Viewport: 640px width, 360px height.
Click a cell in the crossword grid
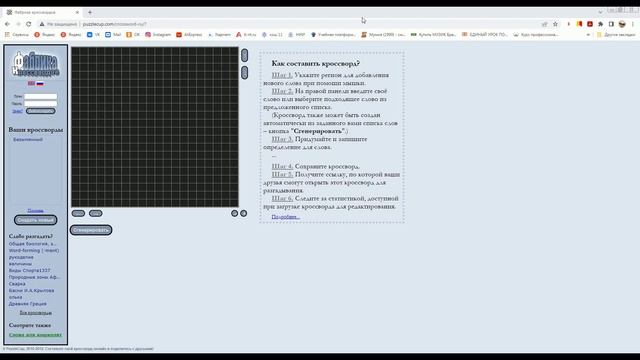[155, 127]
